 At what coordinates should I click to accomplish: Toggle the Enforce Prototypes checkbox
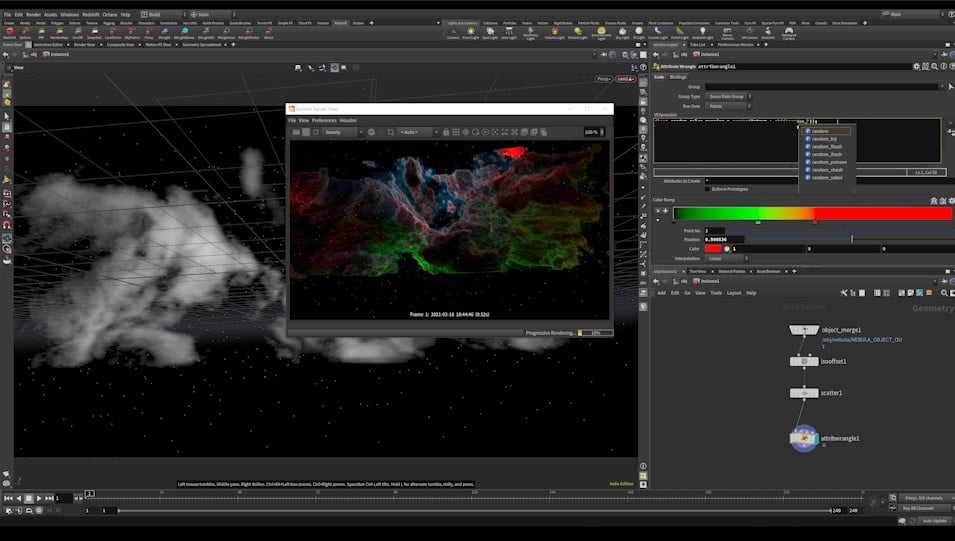coord(707,189)
